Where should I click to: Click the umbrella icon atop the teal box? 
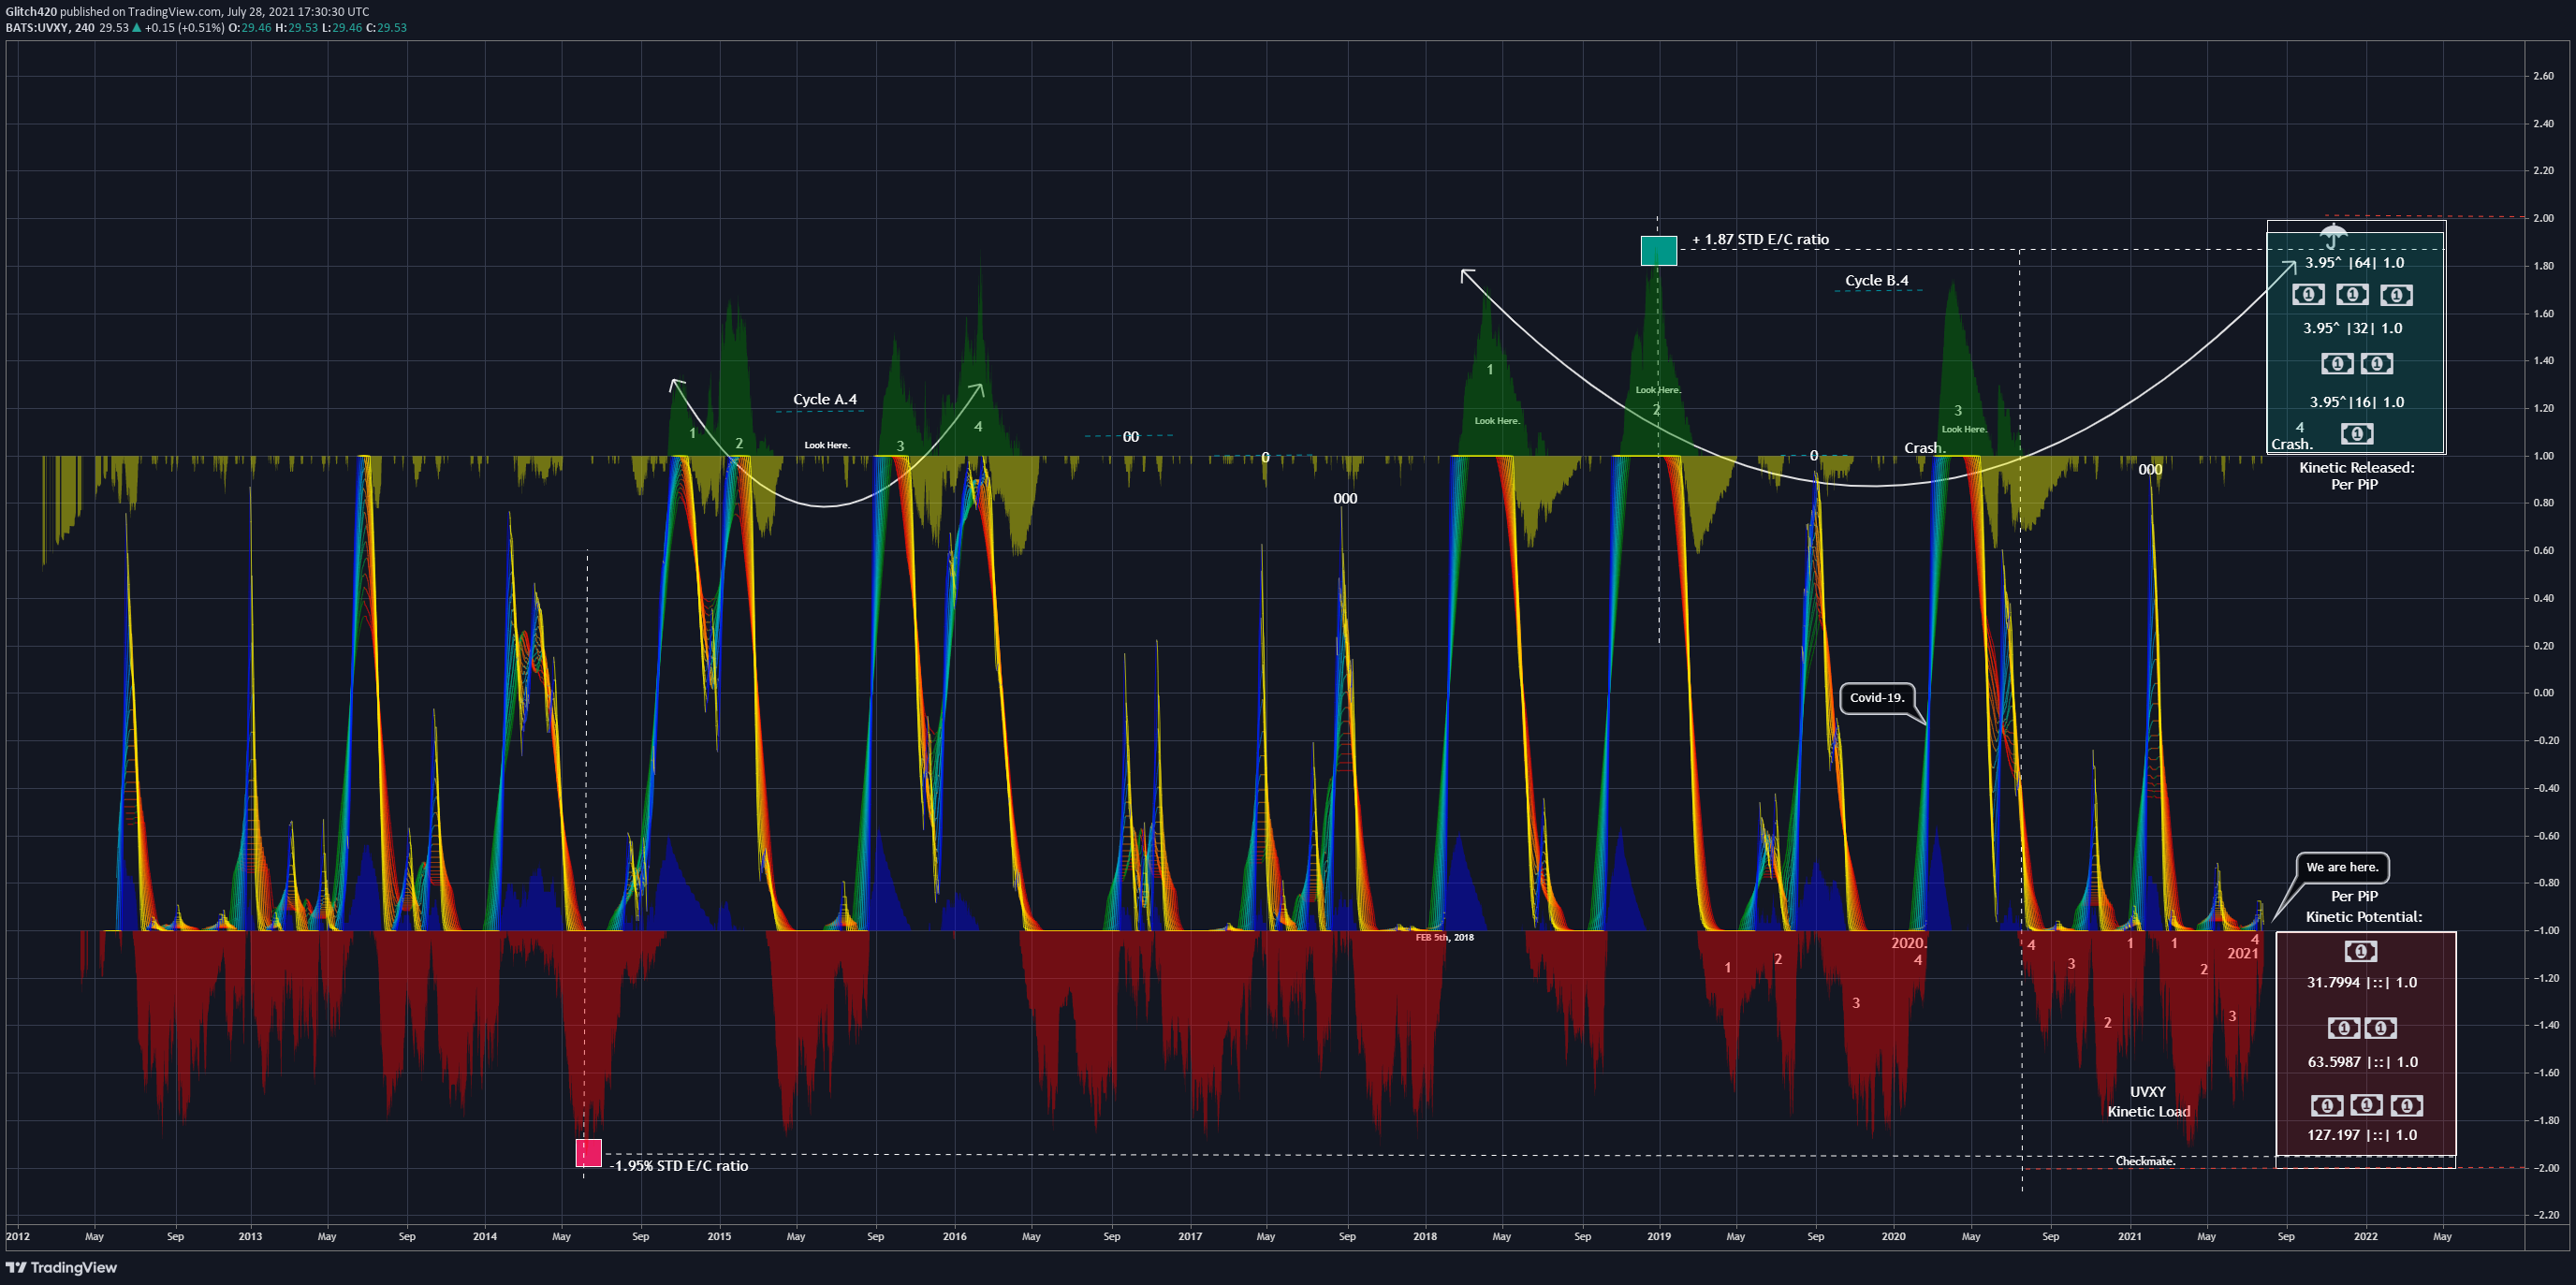click(2333, 237)
